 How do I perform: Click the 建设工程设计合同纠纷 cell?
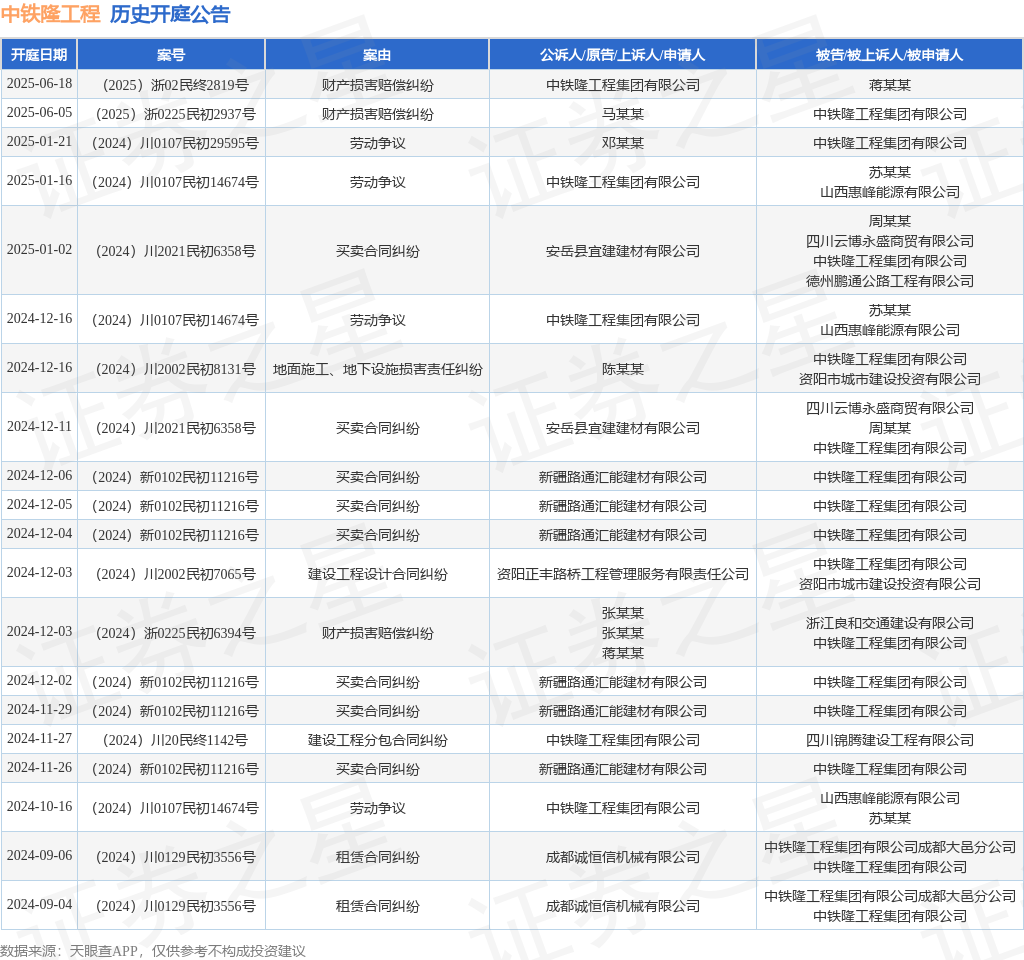click(377, 574)
